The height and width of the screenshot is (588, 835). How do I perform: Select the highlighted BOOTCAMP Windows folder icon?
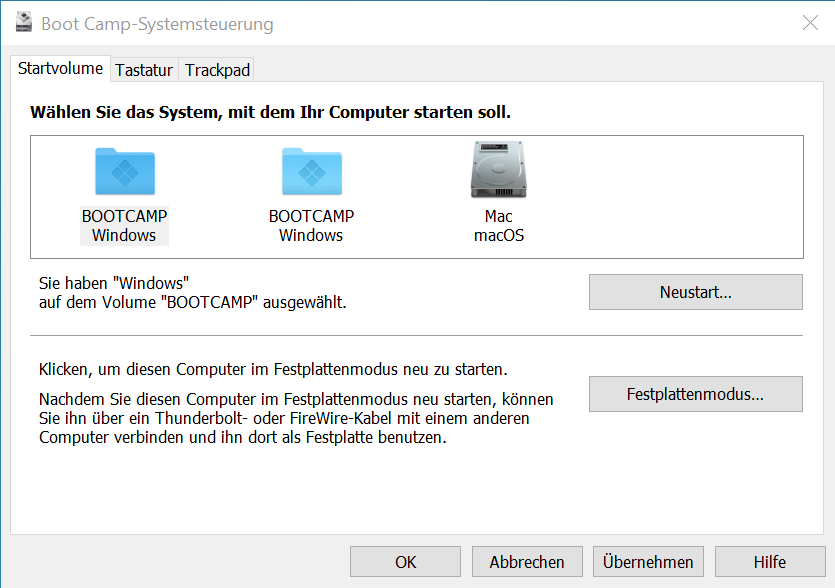pos(124,171)
